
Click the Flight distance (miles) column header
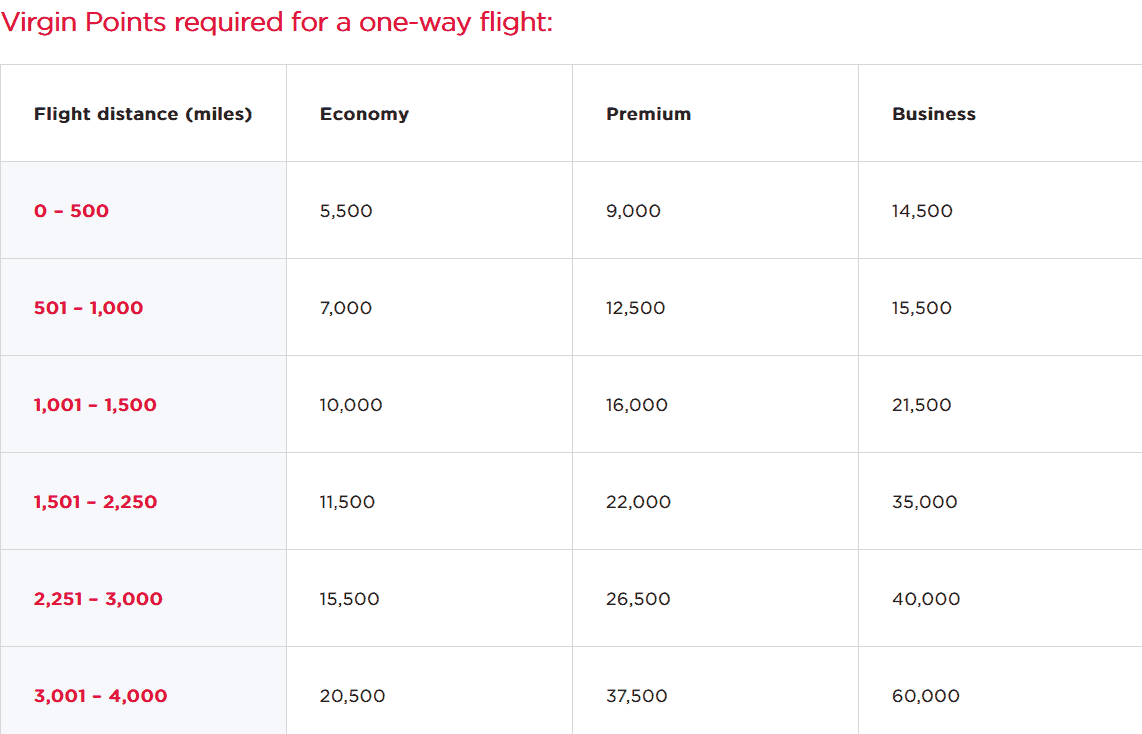pos(143,114)
